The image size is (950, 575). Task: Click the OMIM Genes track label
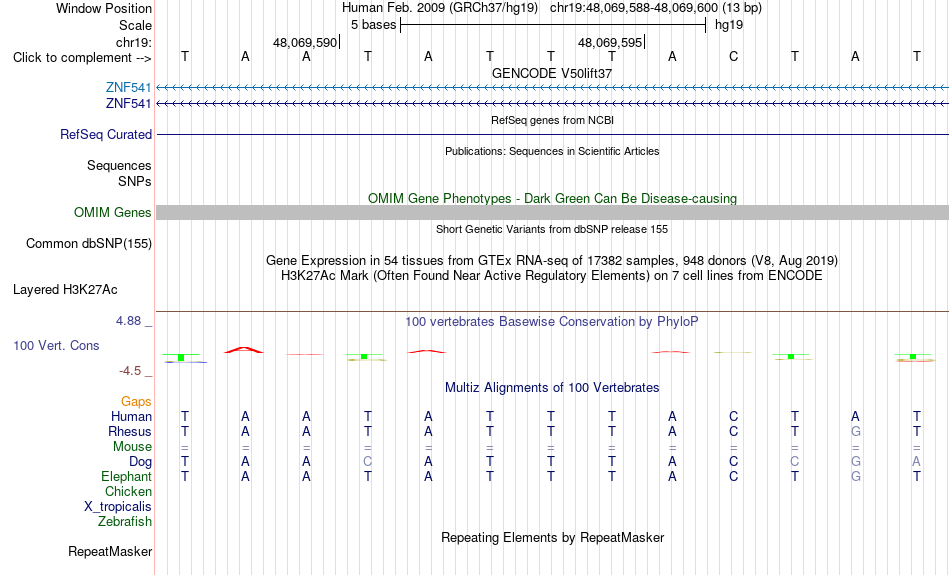(113, 213)
